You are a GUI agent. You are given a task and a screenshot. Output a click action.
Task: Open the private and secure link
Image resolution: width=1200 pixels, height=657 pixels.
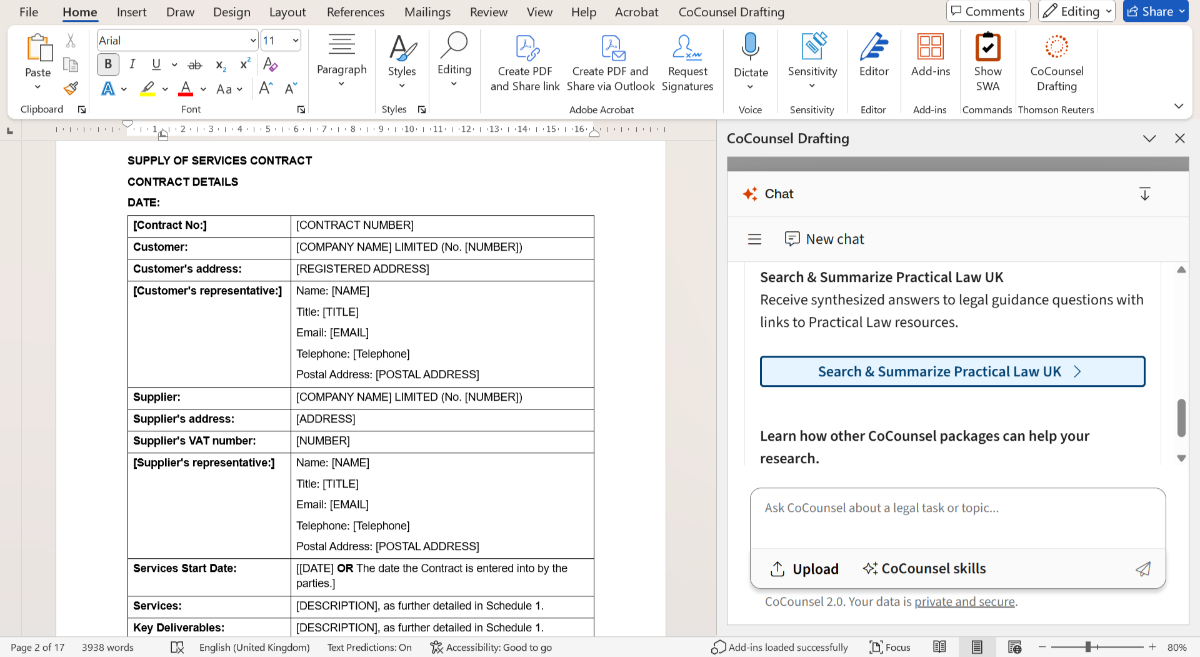click(964, 601)
